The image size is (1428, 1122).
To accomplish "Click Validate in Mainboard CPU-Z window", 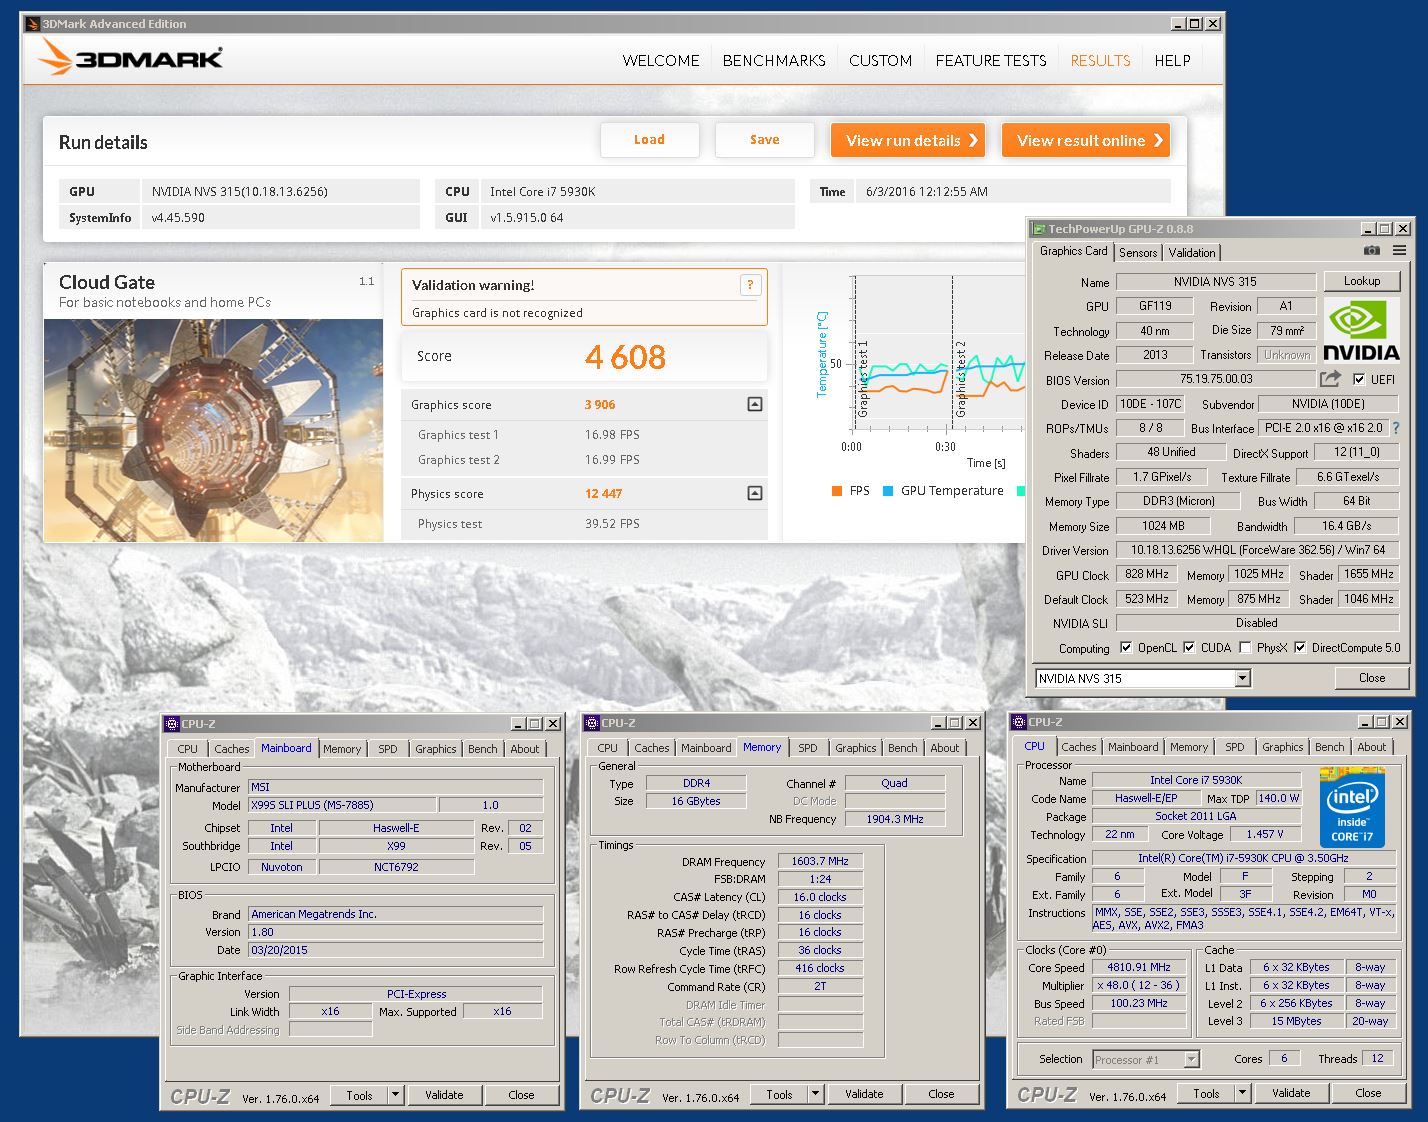I will coord(444,1095).
